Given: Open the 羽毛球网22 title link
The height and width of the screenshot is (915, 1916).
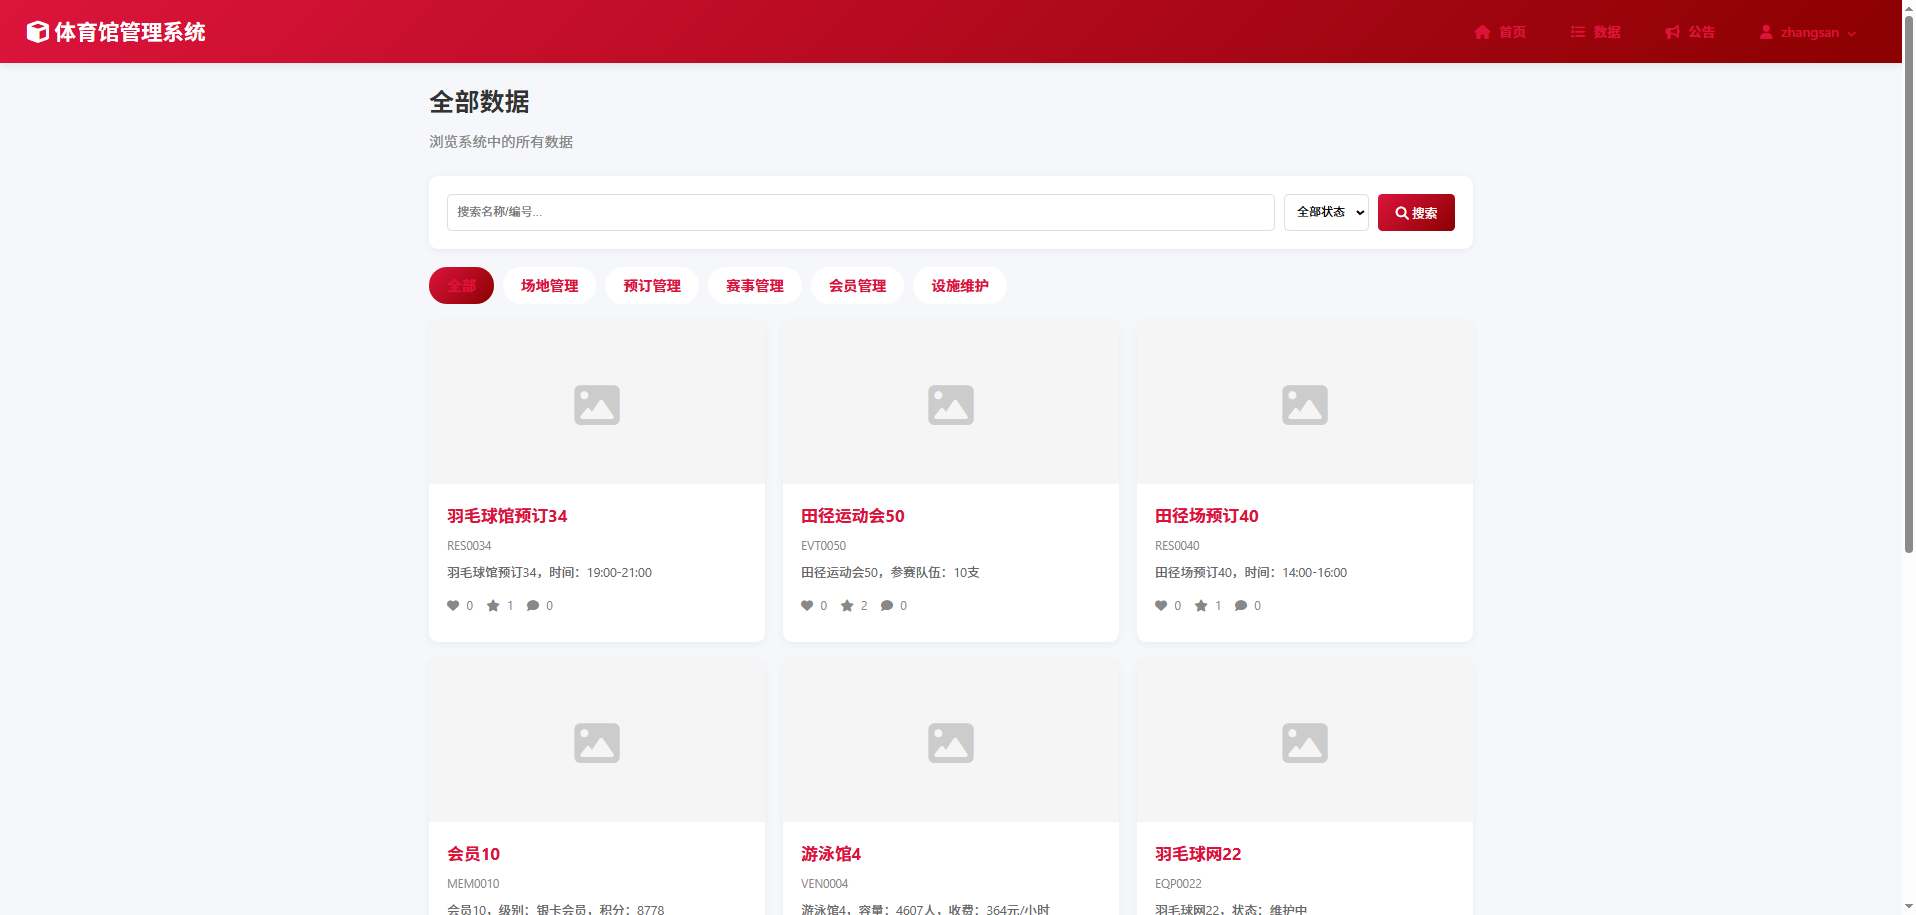Looking at the screenshot, I should [x=1198, y=854].
